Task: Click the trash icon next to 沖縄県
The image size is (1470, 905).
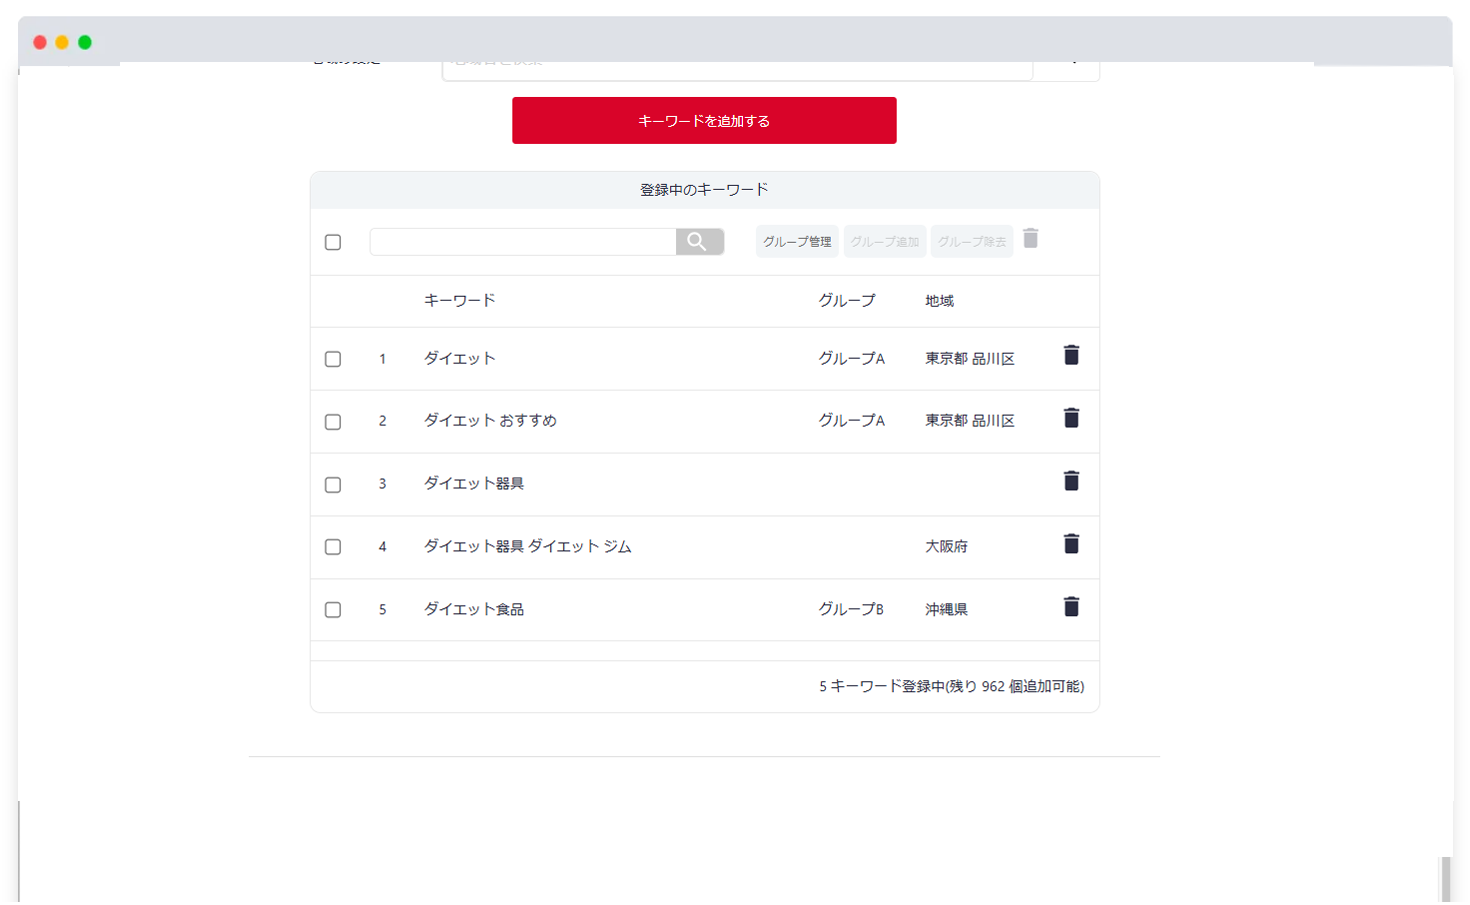Action: click(1071, 607)
